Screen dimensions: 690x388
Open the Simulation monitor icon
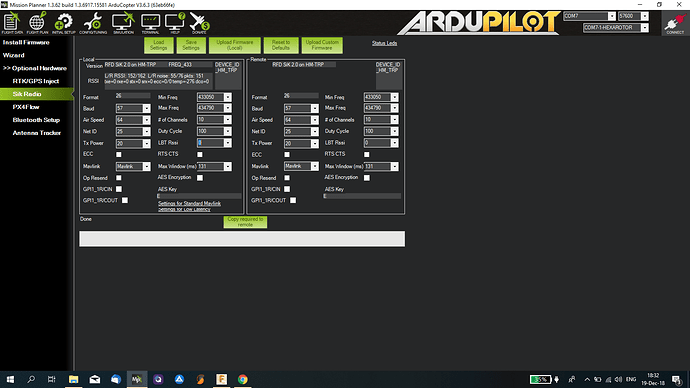point(123,23)
